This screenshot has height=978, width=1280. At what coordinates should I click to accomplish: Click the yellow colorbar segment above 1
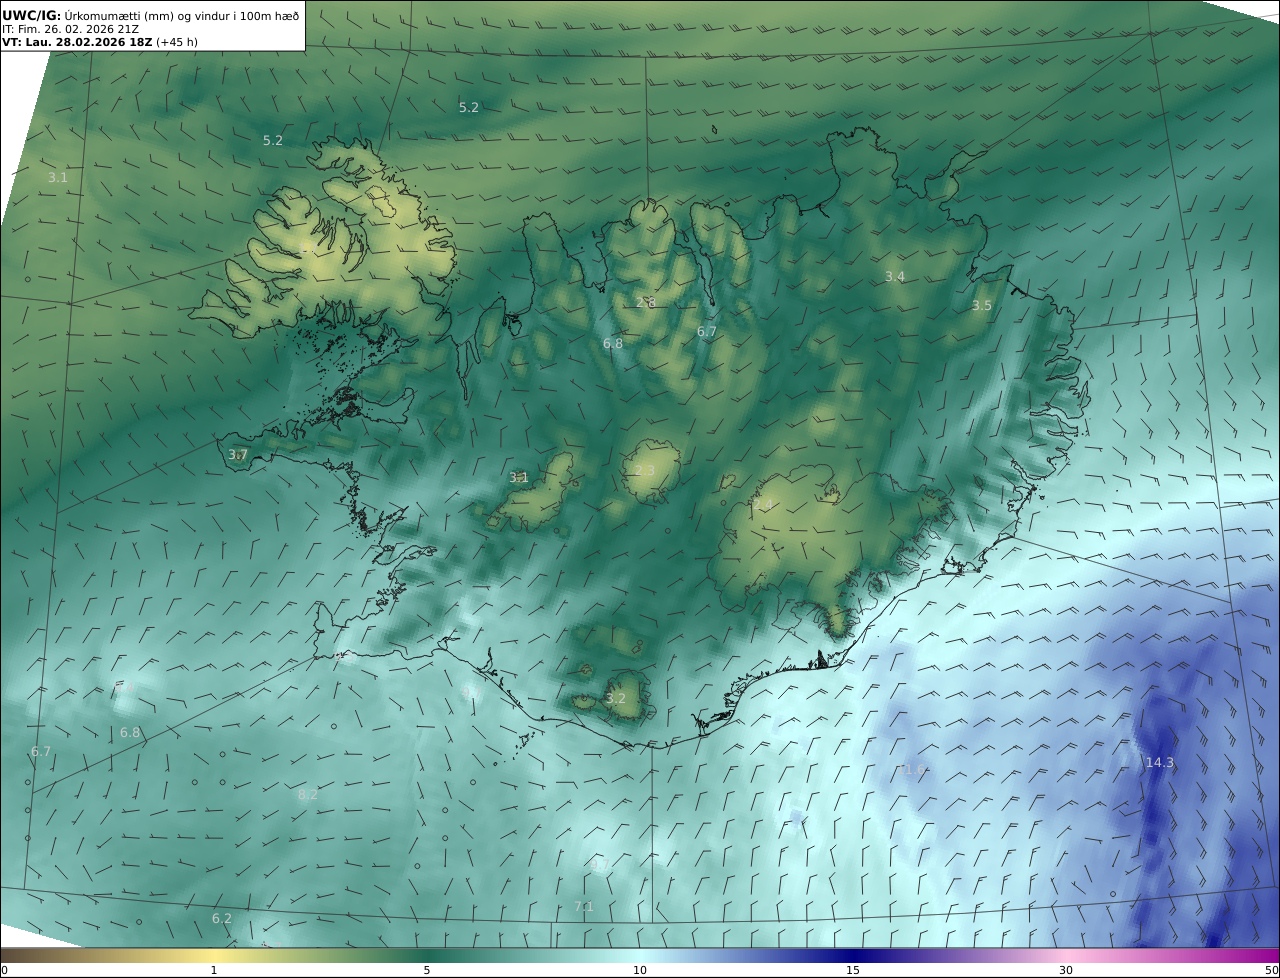pyautogui.click(x=214, y=955)
